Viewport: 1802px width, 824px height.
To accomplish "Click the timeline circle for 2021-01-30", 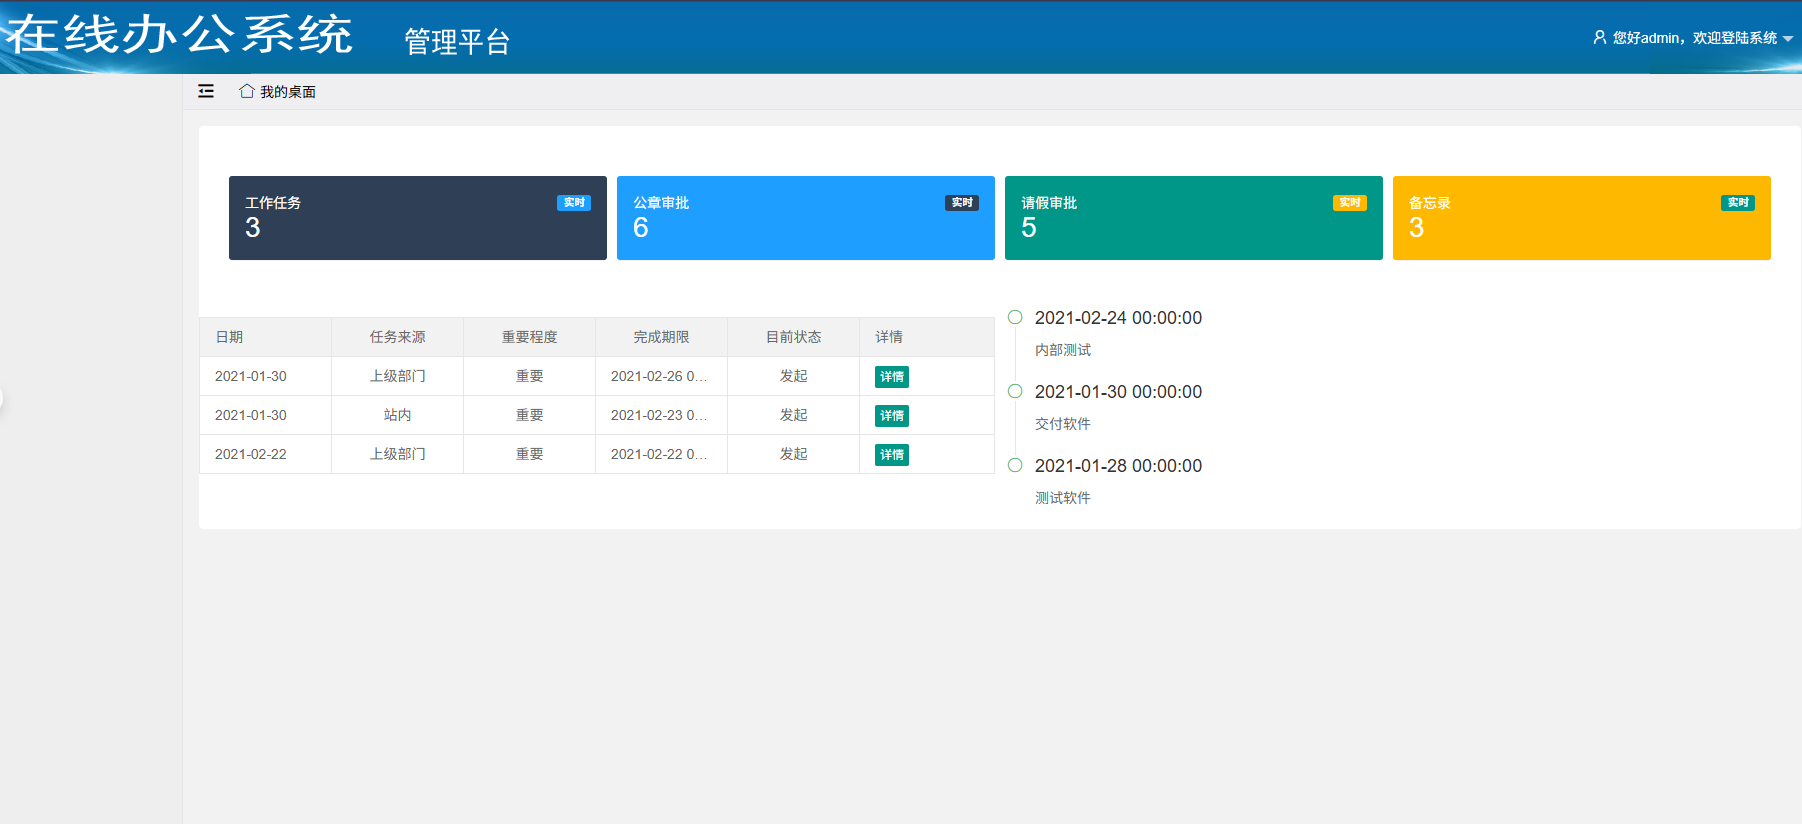I will pyautogui.click(x=1015, y=391).
